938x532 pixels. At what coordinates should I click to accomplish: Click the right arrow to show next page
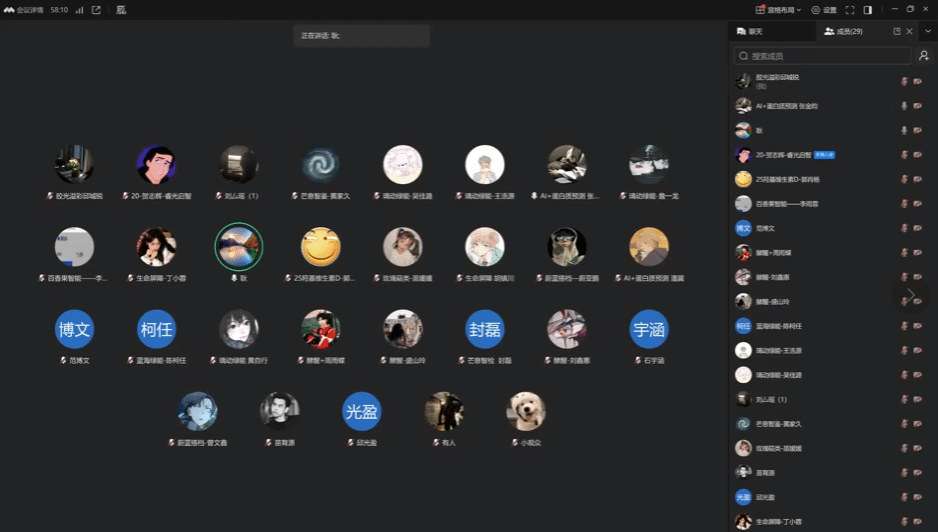coord(910,295)
